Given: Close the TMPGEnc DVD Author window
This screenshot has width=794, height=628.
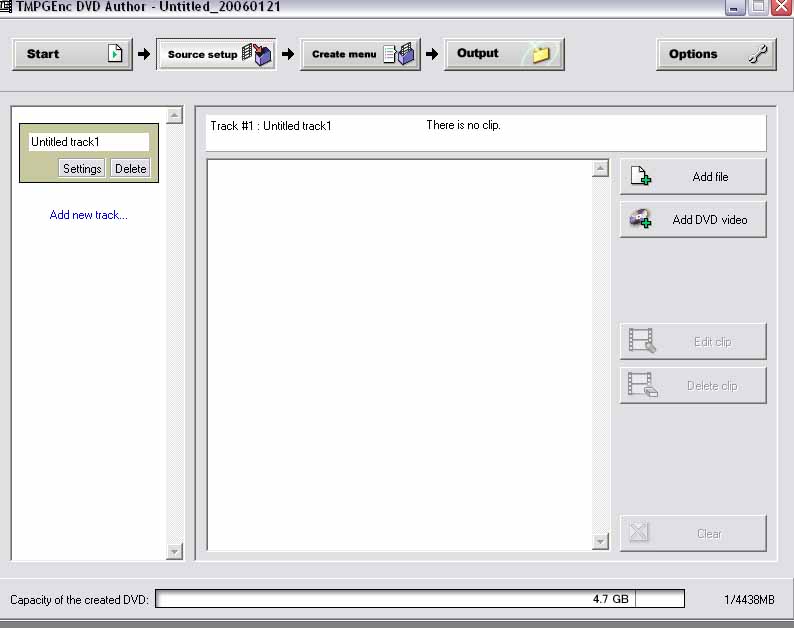Looking at the screenshot, I should [x=781, y=7].
